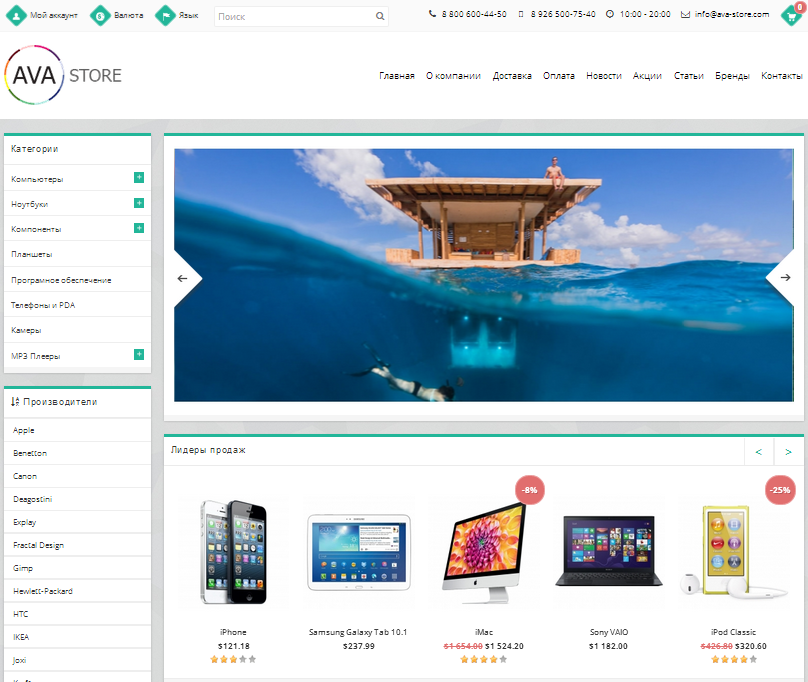Click the underwater hotel banner image

click(484, 275)
